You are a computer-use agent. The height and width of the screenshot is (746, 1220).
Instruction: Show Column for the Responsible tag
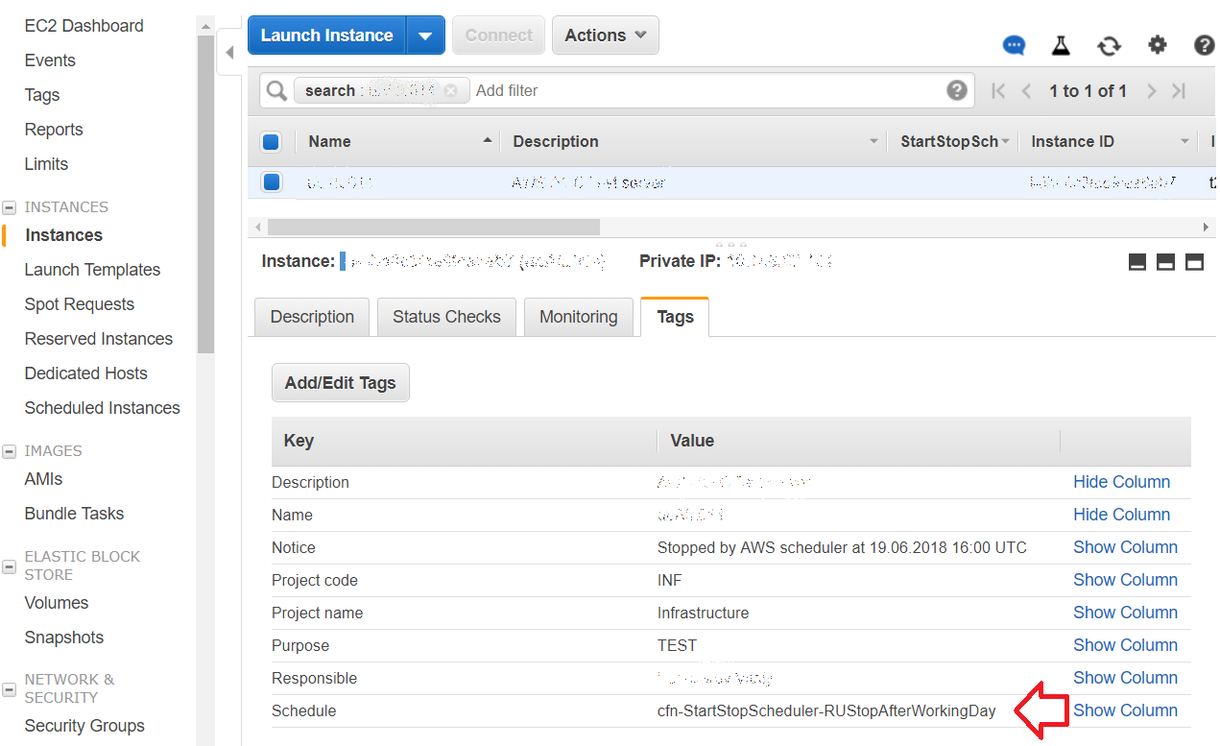tap(1125, 678)
